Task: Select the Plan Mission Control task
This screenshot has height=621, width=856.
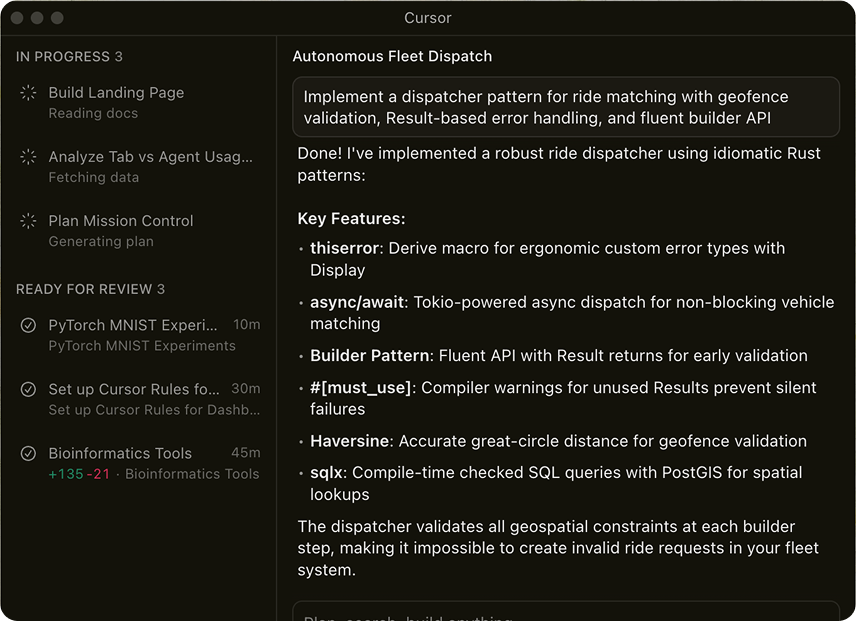Action: pyautogui.click(x=121, y=221)
